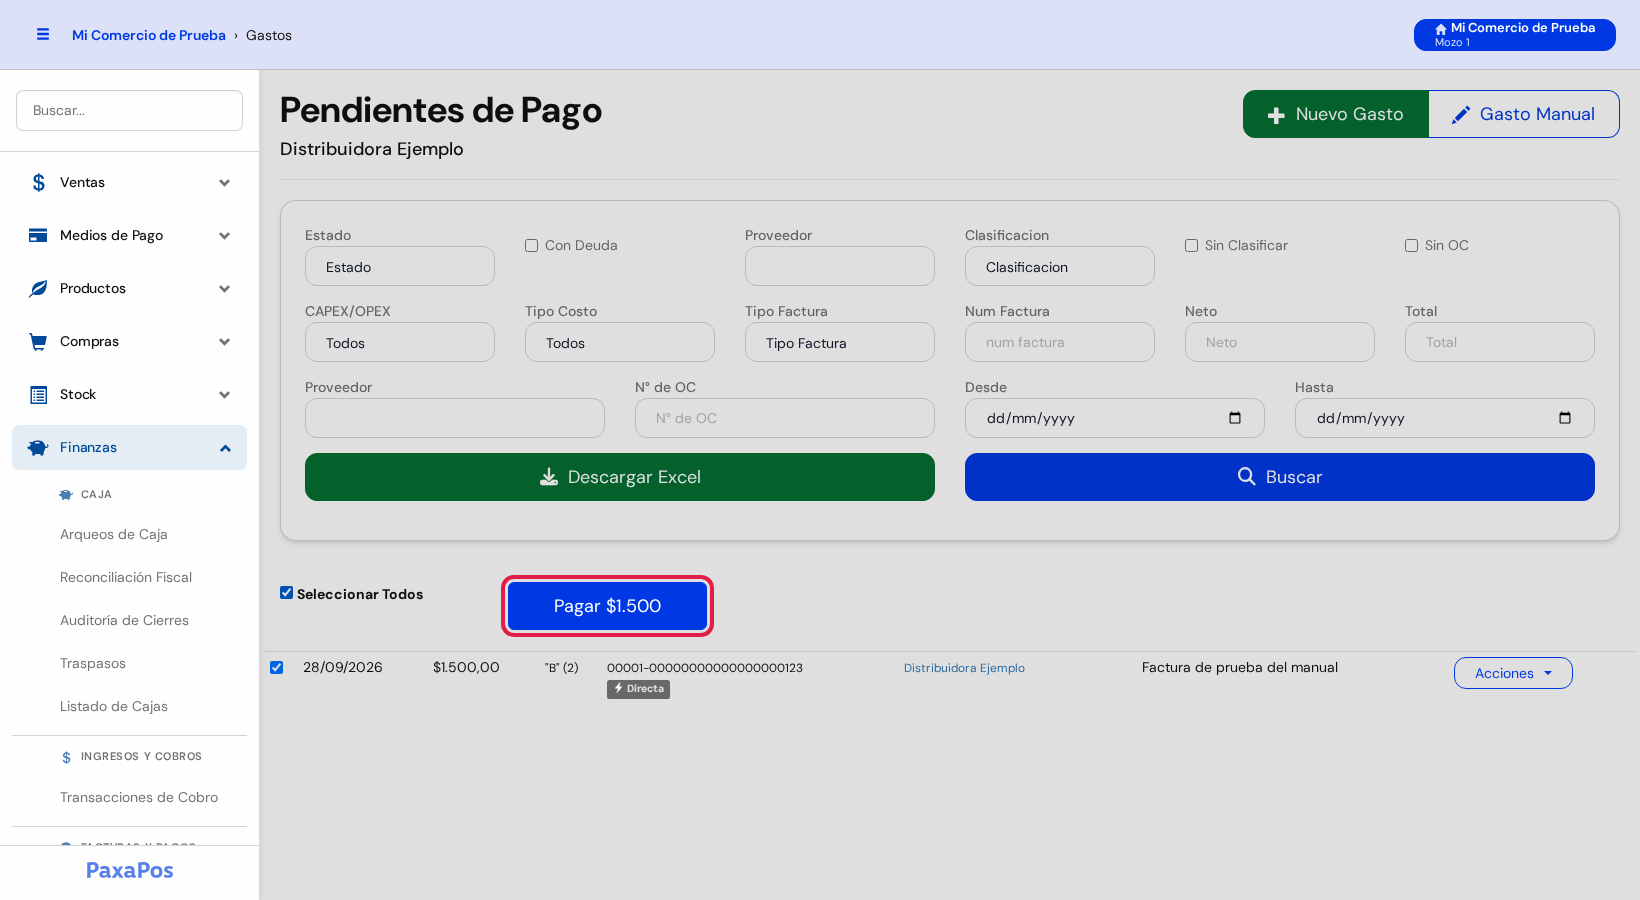Screen dimensions: 1640x900
Task: Click the Ventas dollar sign icon
Action: (x=38, y=182)
